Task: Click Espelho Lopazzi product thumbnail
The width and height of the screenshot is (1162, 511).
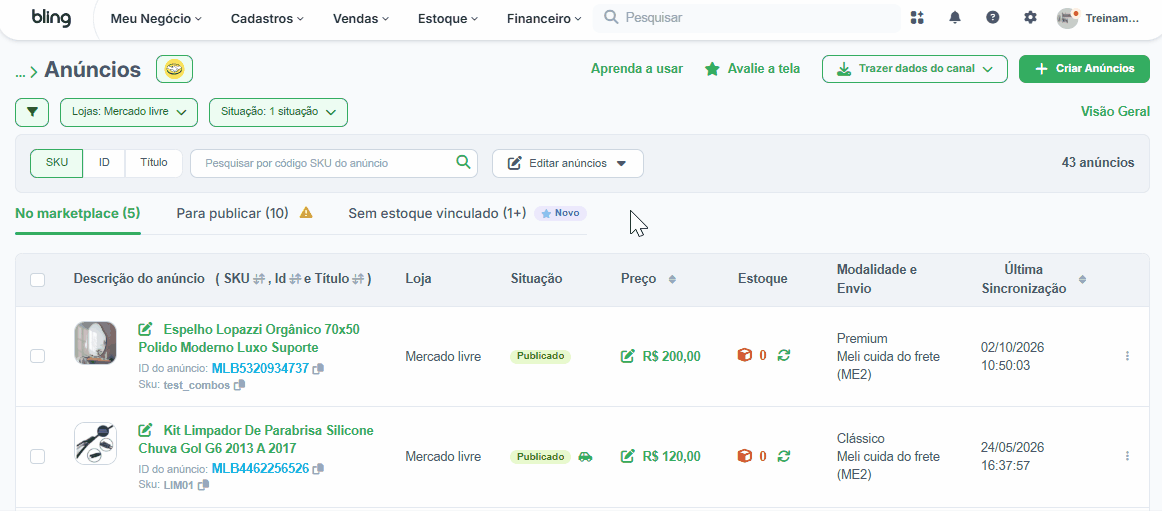Action: (96, 343)
